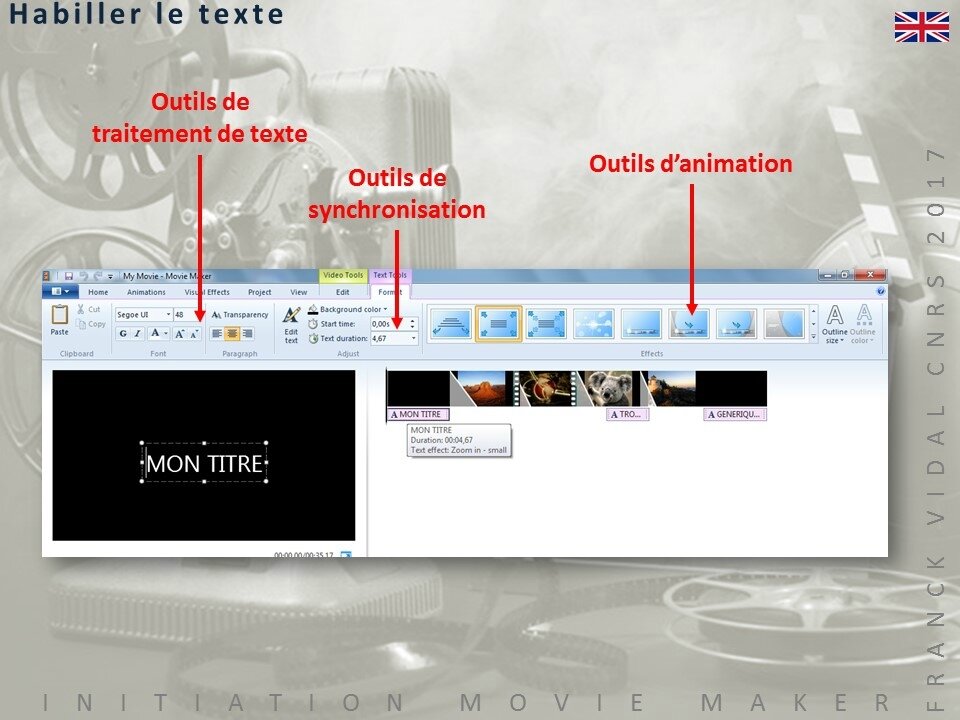Select the MON TITRE caption on the timeline
Screen dimensions: 960x720
(x=419, y=414)
